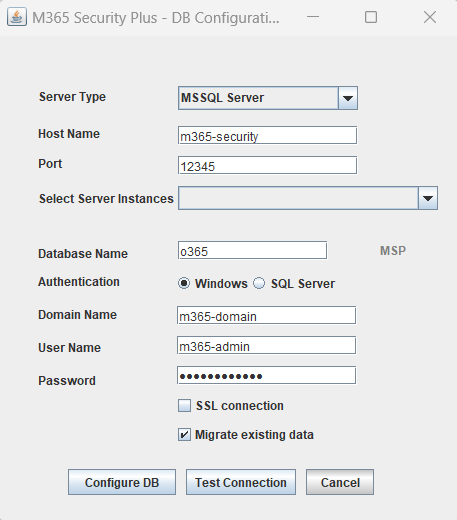The image size is (457, 520).
Task: Maximize the DB Configuration window
Action: (x=371, y=17)
